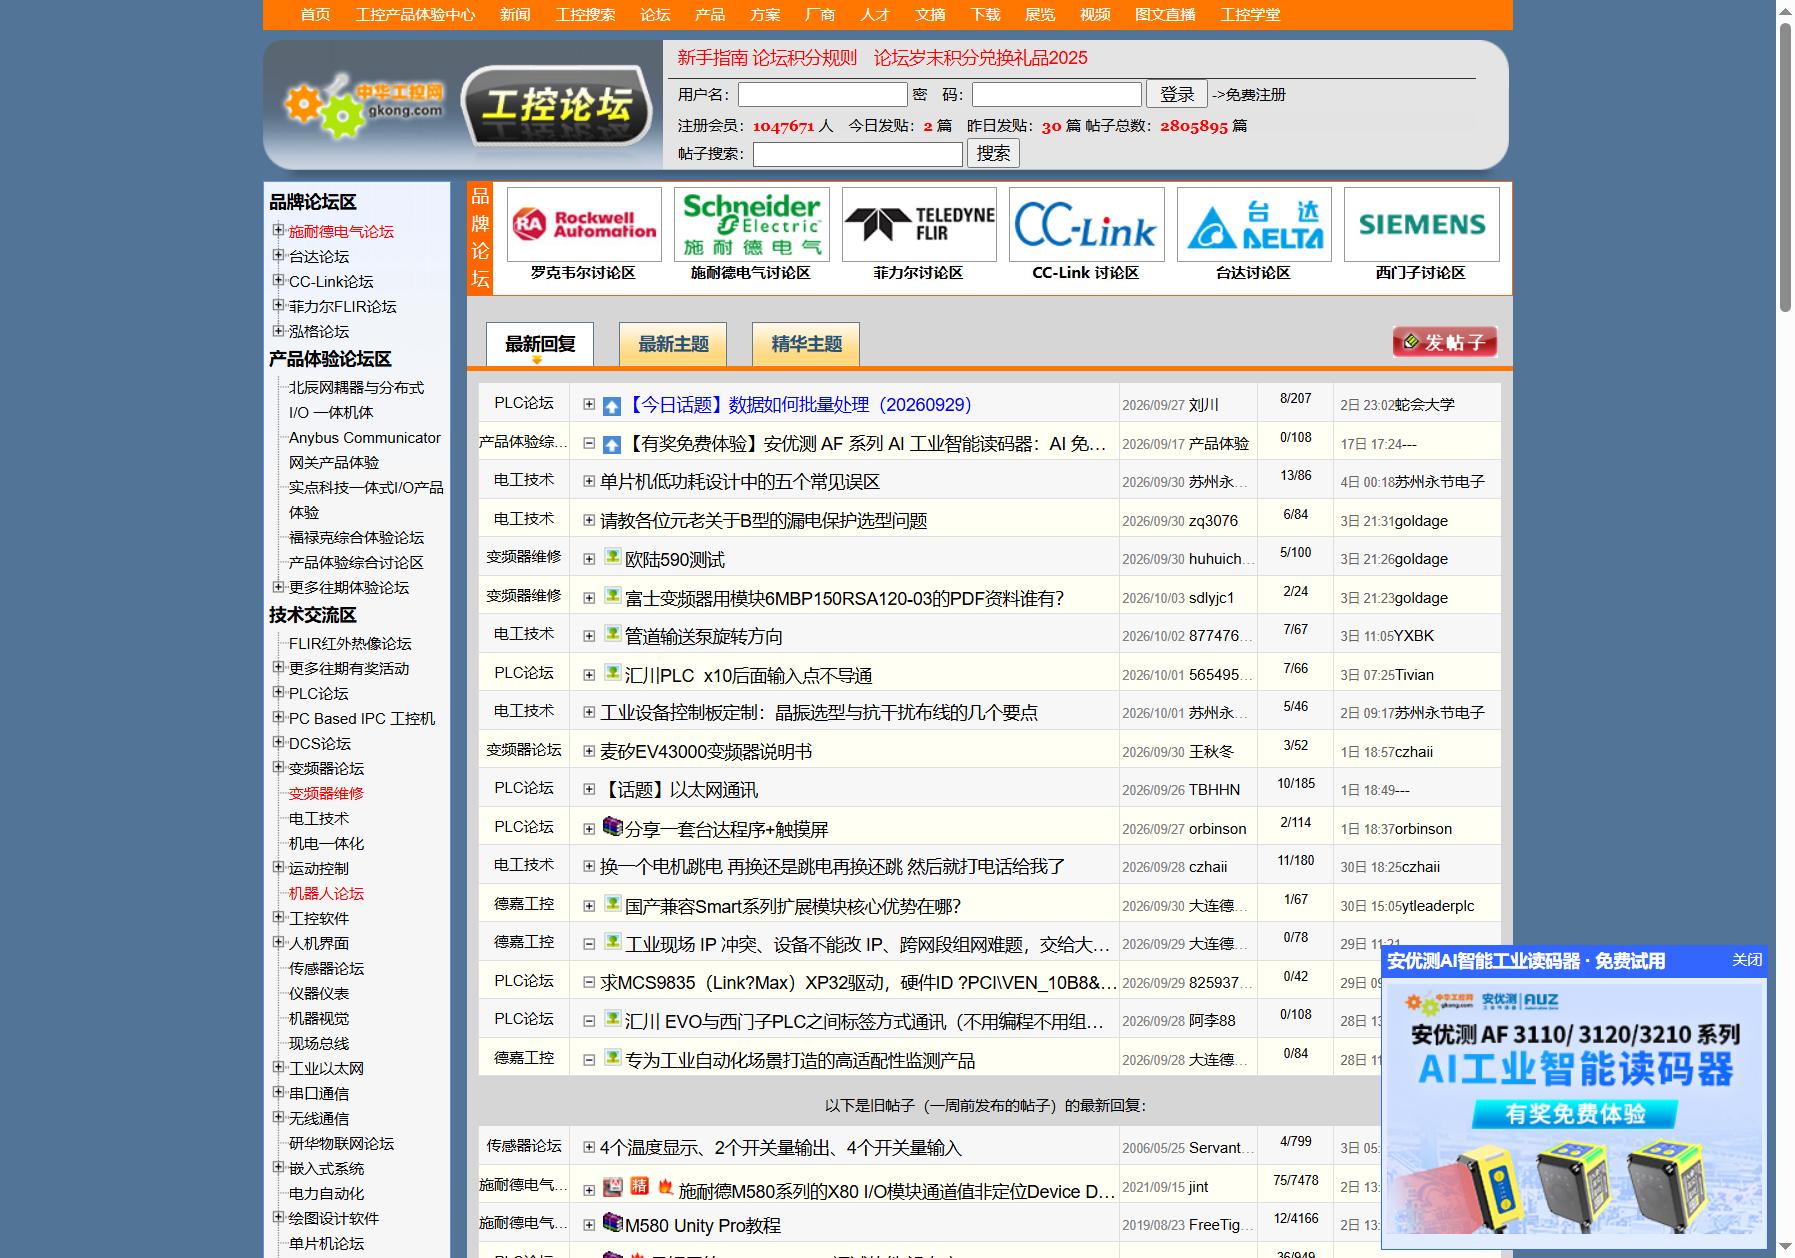Viewport: 1795px width, 1258px height.
Task: Focus the 帖子搜索 input field
Action: tap(857, 154)
